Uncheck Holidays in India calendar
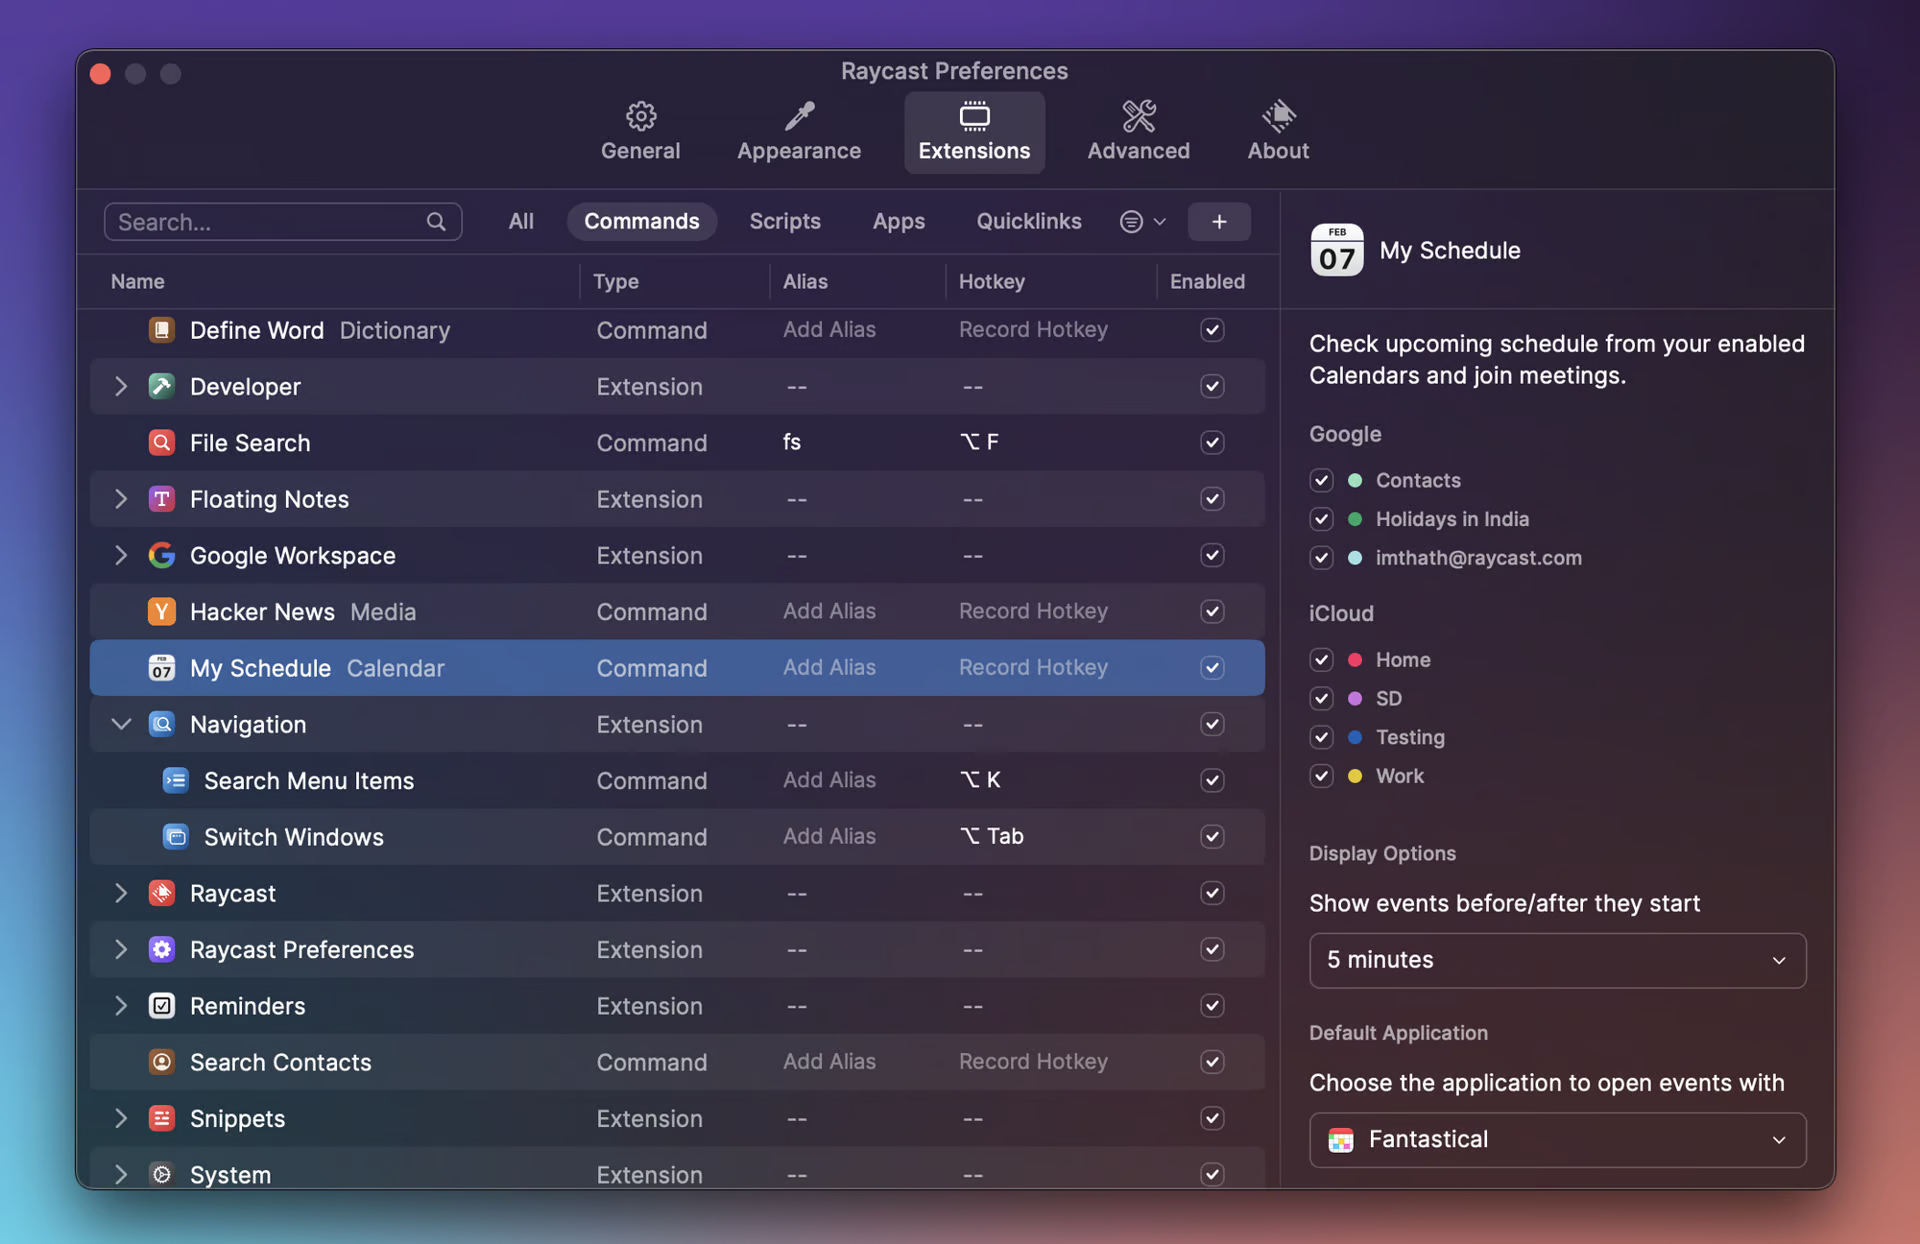Screen dimensions: 1920x1244 coord(1321,519)
